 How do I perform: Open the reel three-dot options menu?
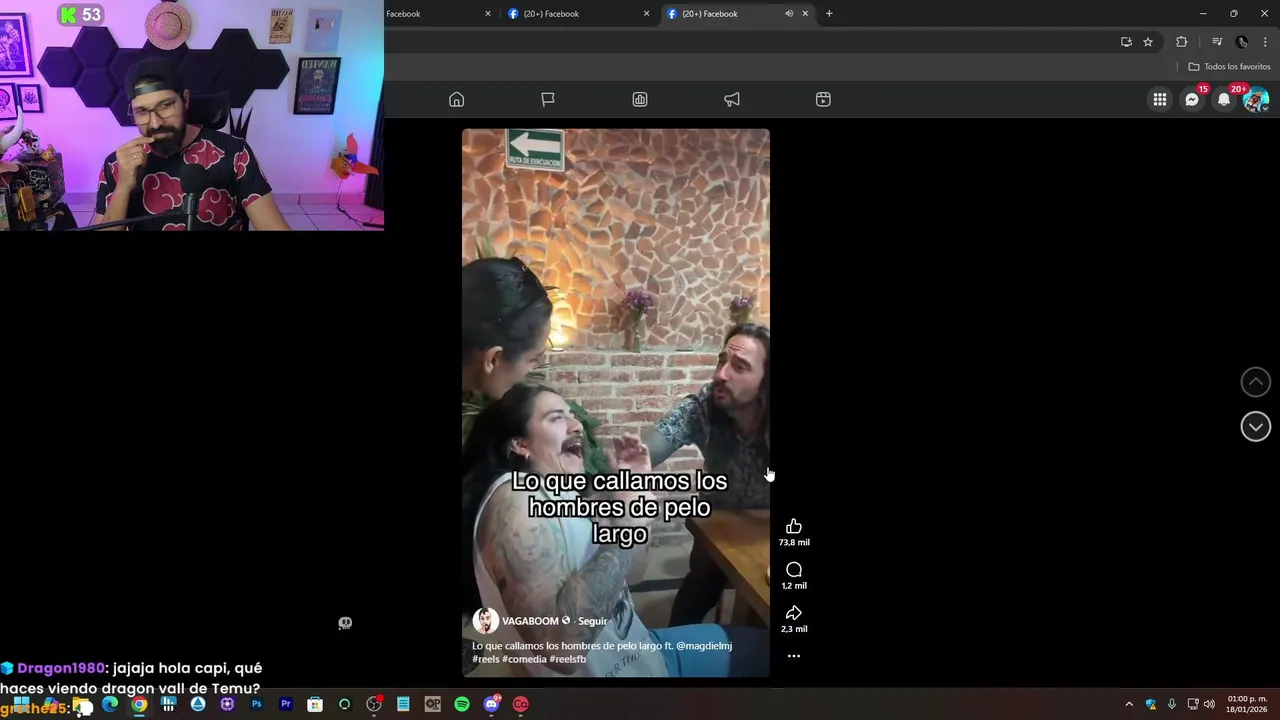pyautogui.click(x=794, y=656)
